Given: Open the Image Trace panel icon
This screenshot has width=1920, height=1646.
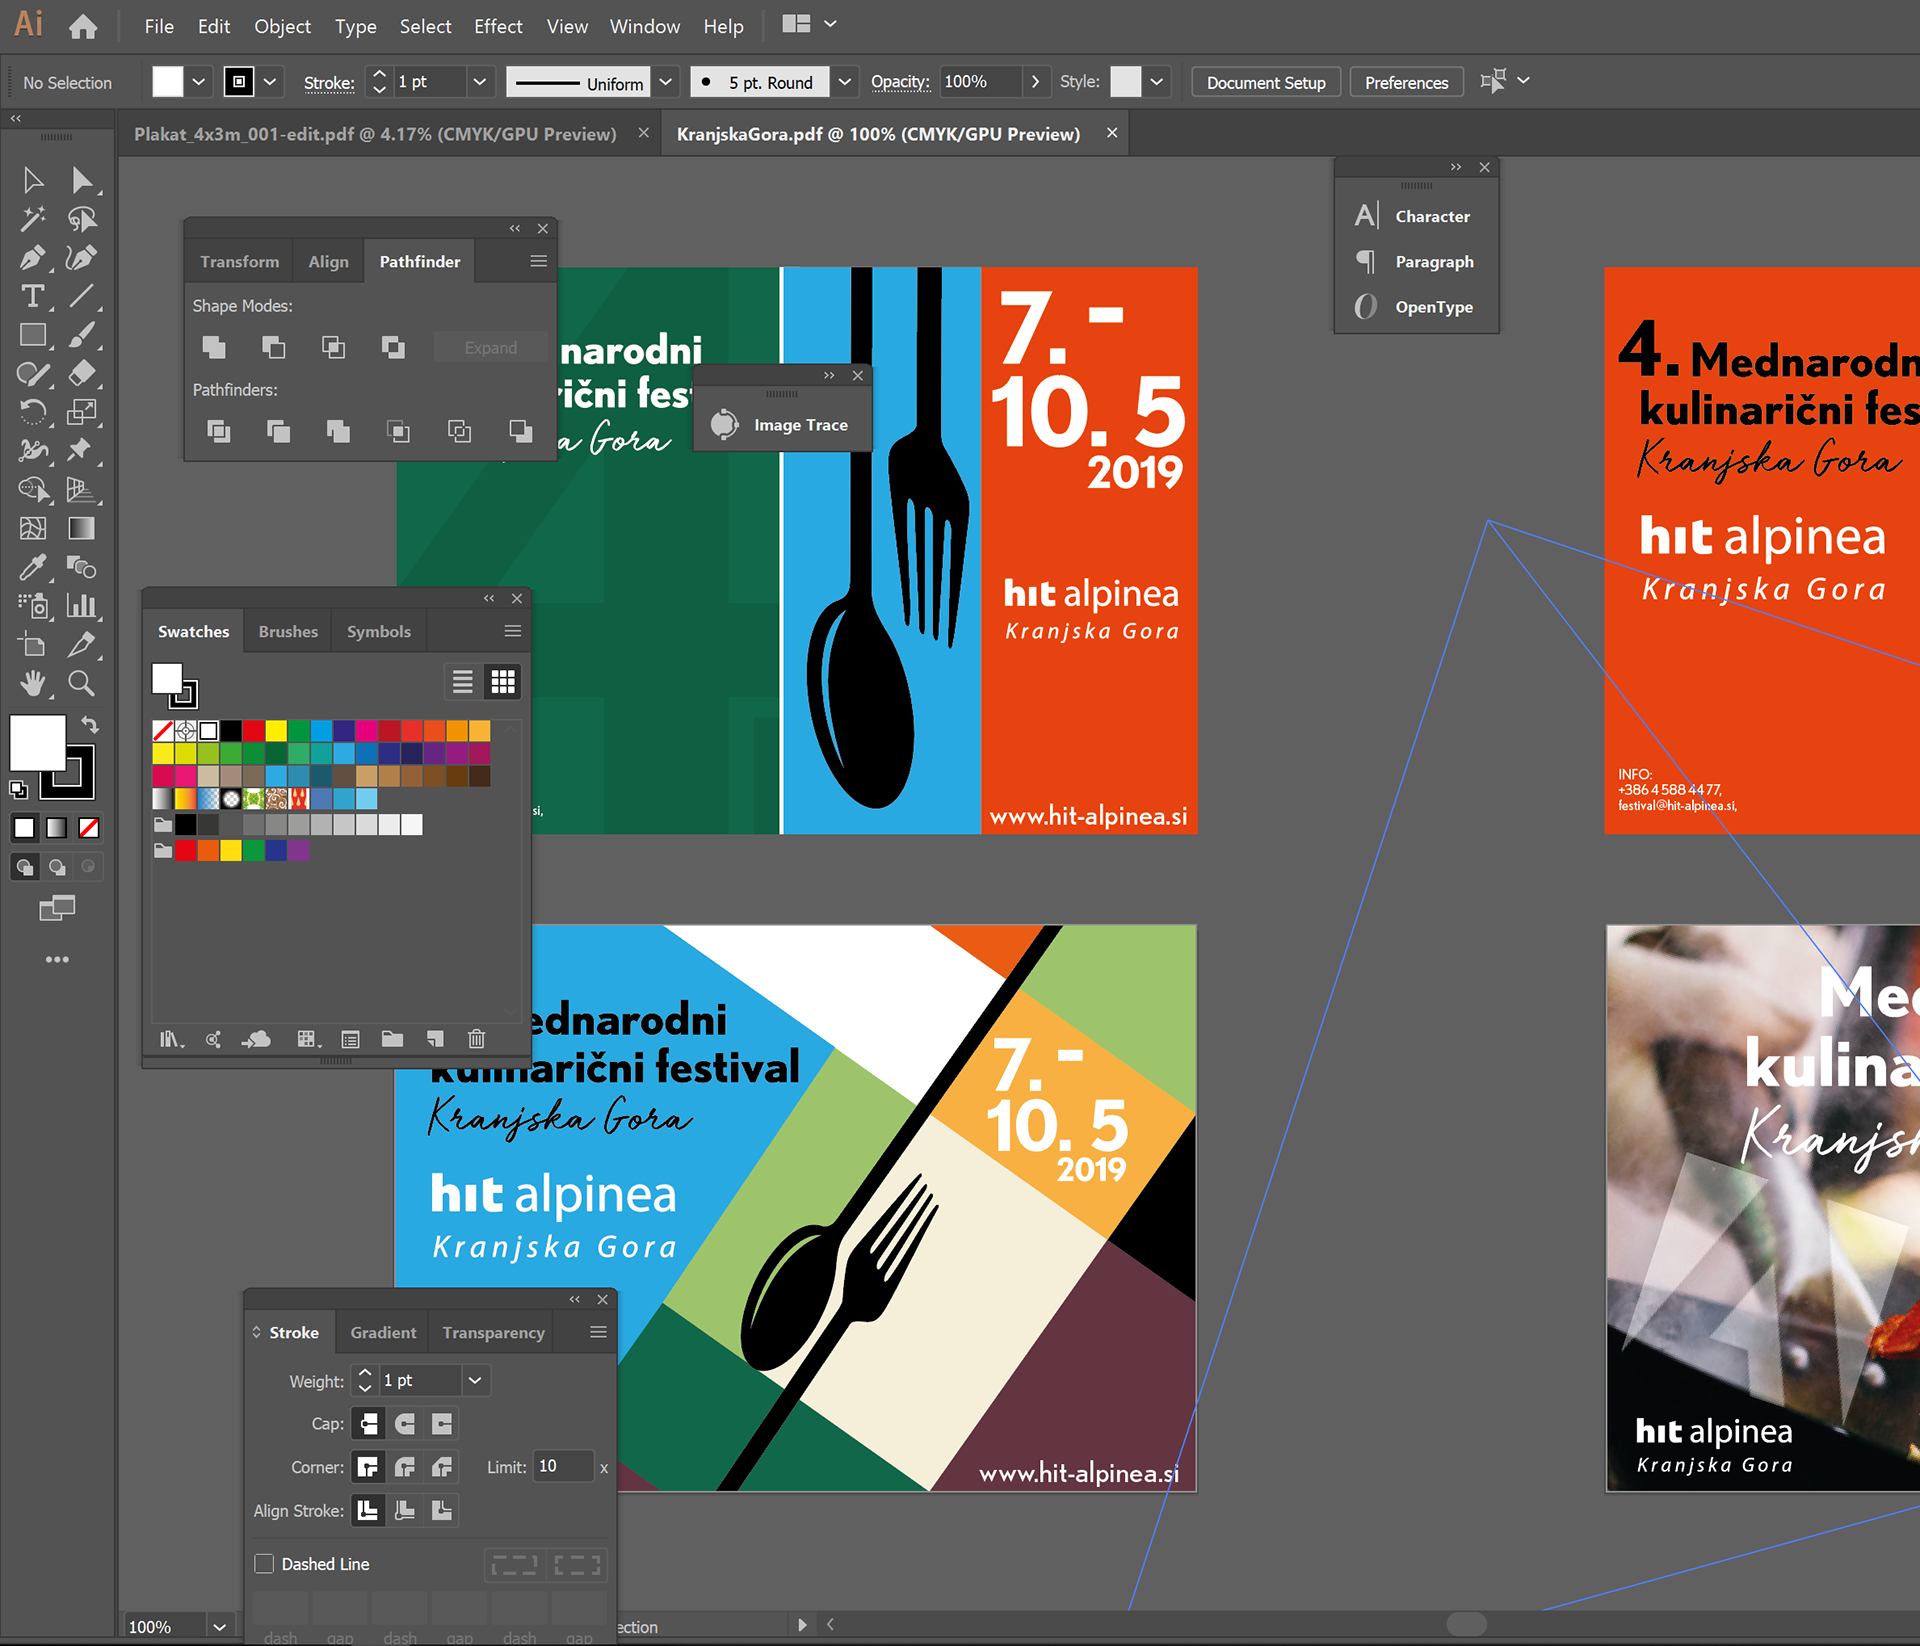Looking at the screenshot, I should [725, 425].
